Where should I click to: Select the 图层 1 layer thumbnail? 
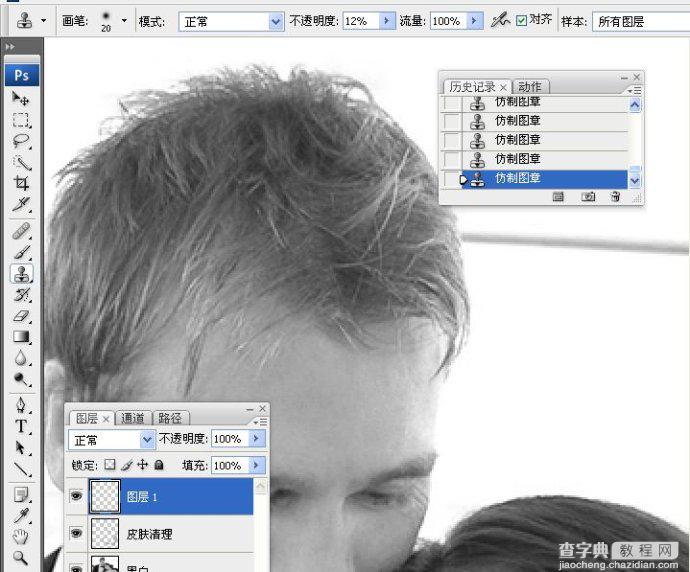click(x=105, y=496)
